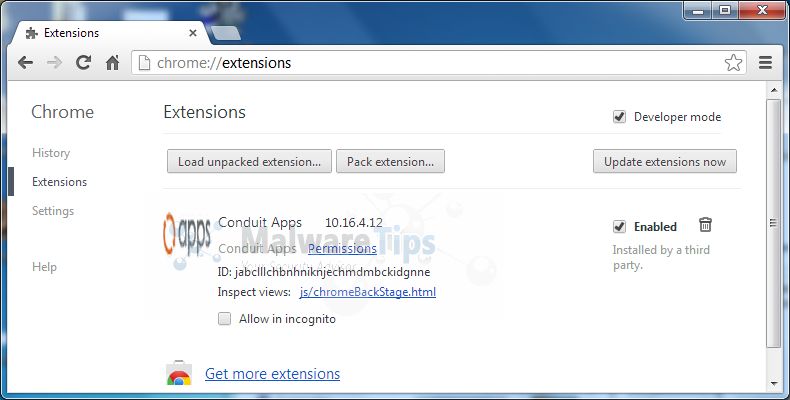This screenshot has width=790, height=400.
Task: Minimize the Chrome window
Action: point(698,10)
